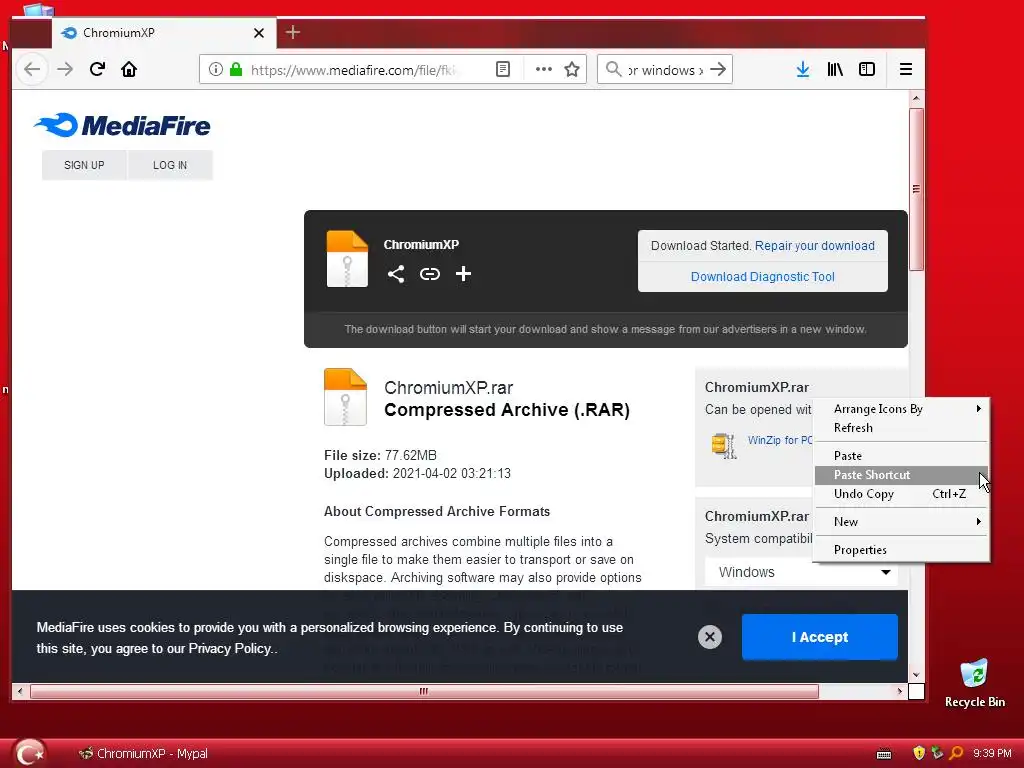Show site information via the info icon
1024x768 pixels.
[x=216, y=69]
